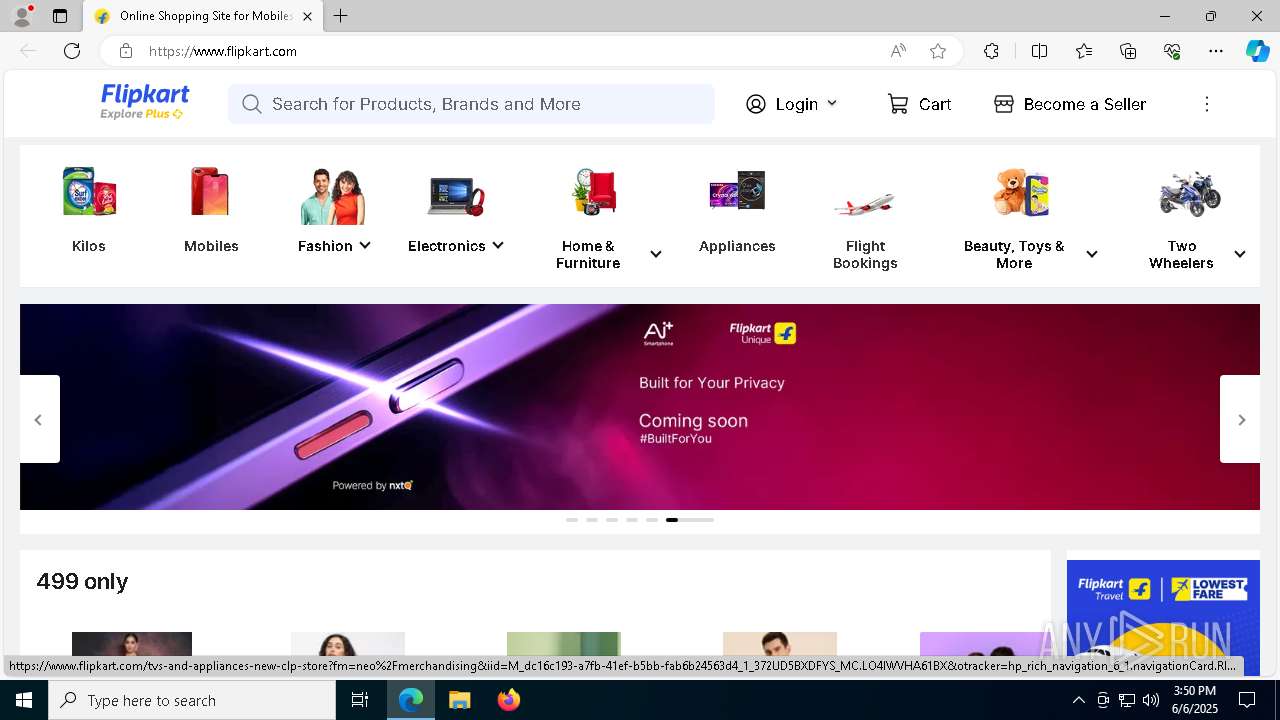Select the Online Shopping Site tab
1280x720 pixels.
pyautogui.click(x=203, y=16)
